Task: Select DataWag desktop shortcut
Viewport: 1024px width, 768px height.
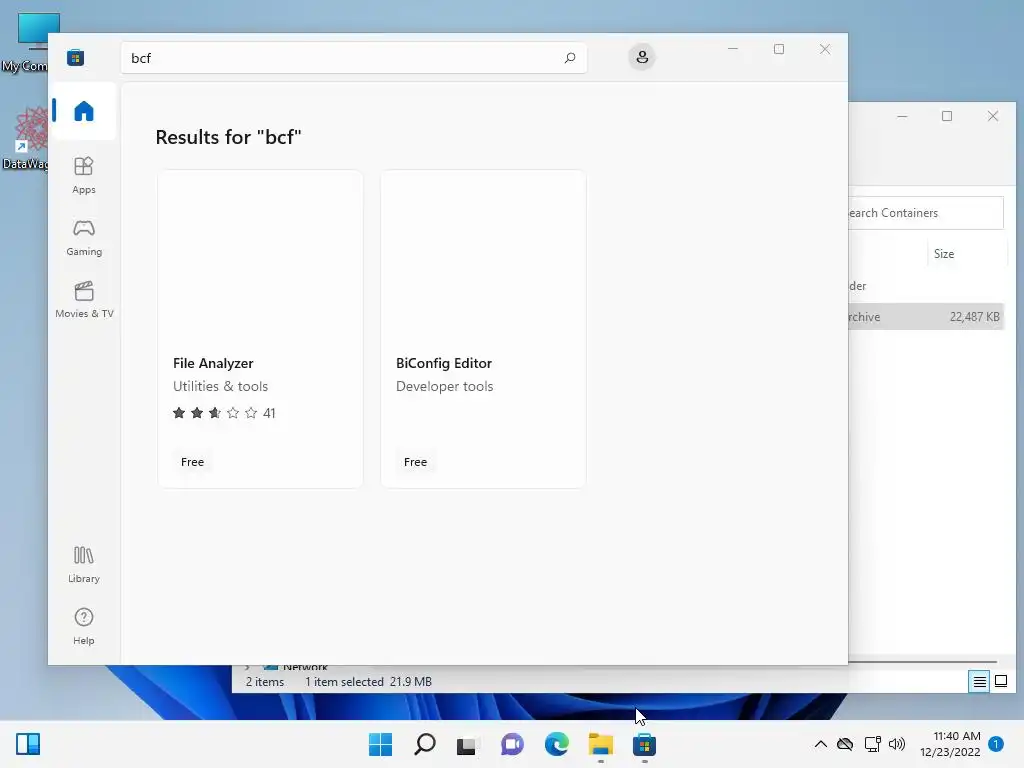Action: pyautogui.click(x=26, y=139)
